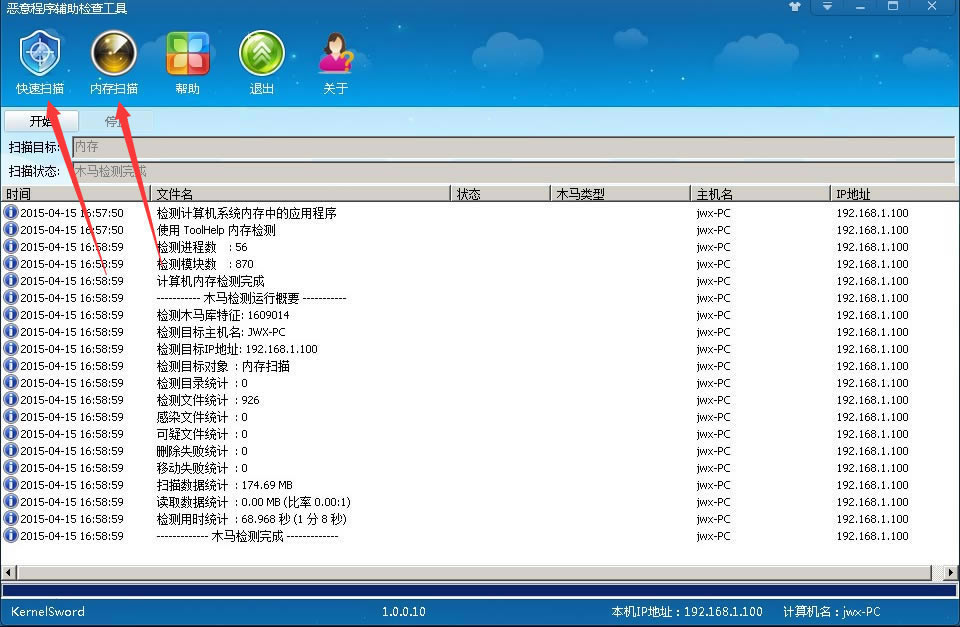Select the final row 木马检测完成
The height and width of the screenshot is (627, 960).
click(480, 536)
